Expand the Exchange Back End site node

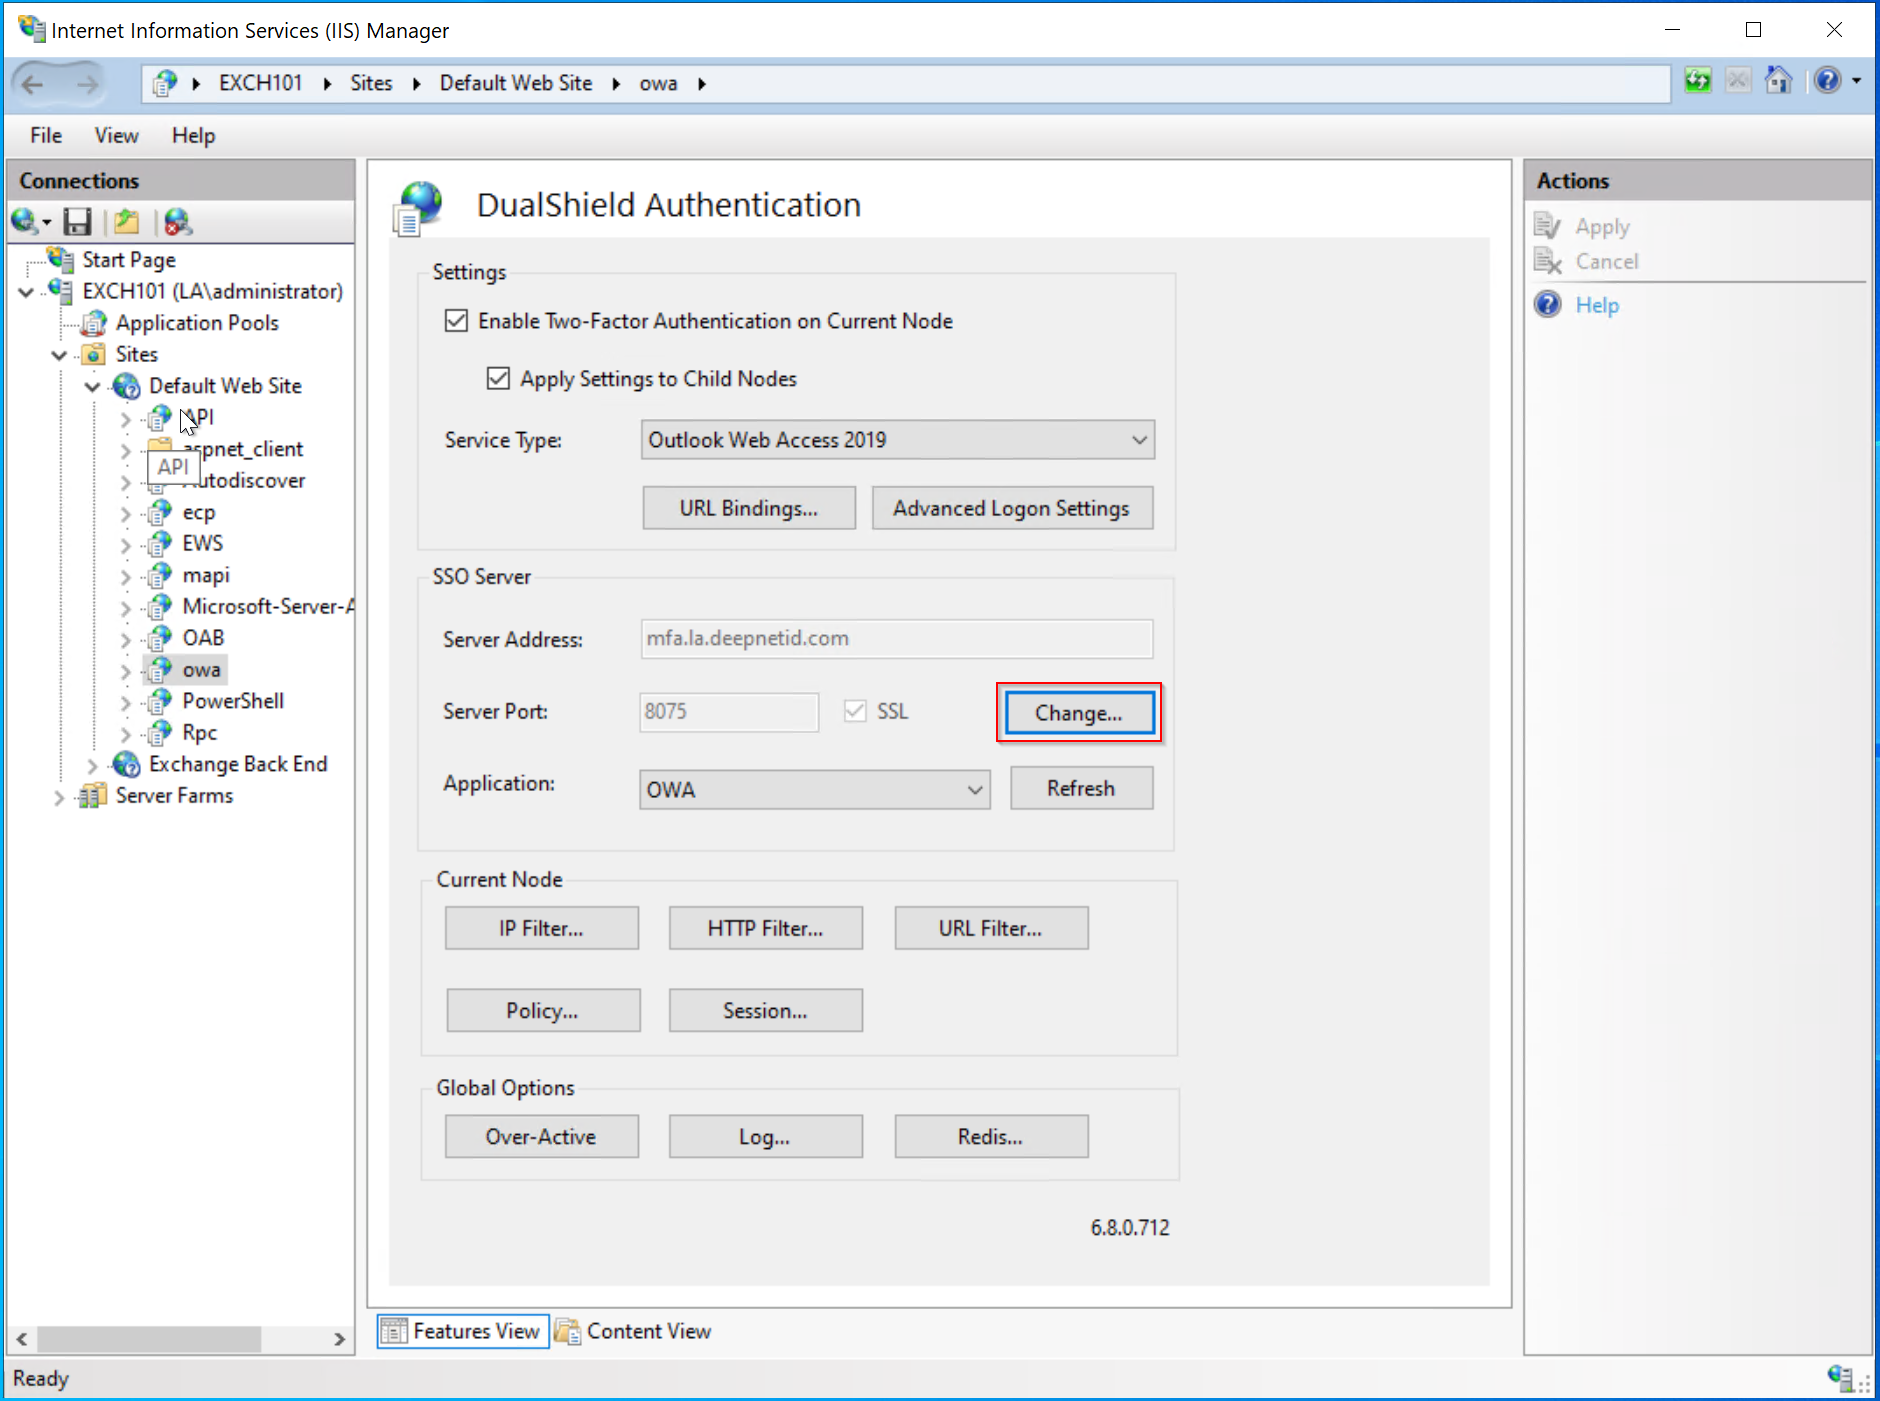click(92, 766)
